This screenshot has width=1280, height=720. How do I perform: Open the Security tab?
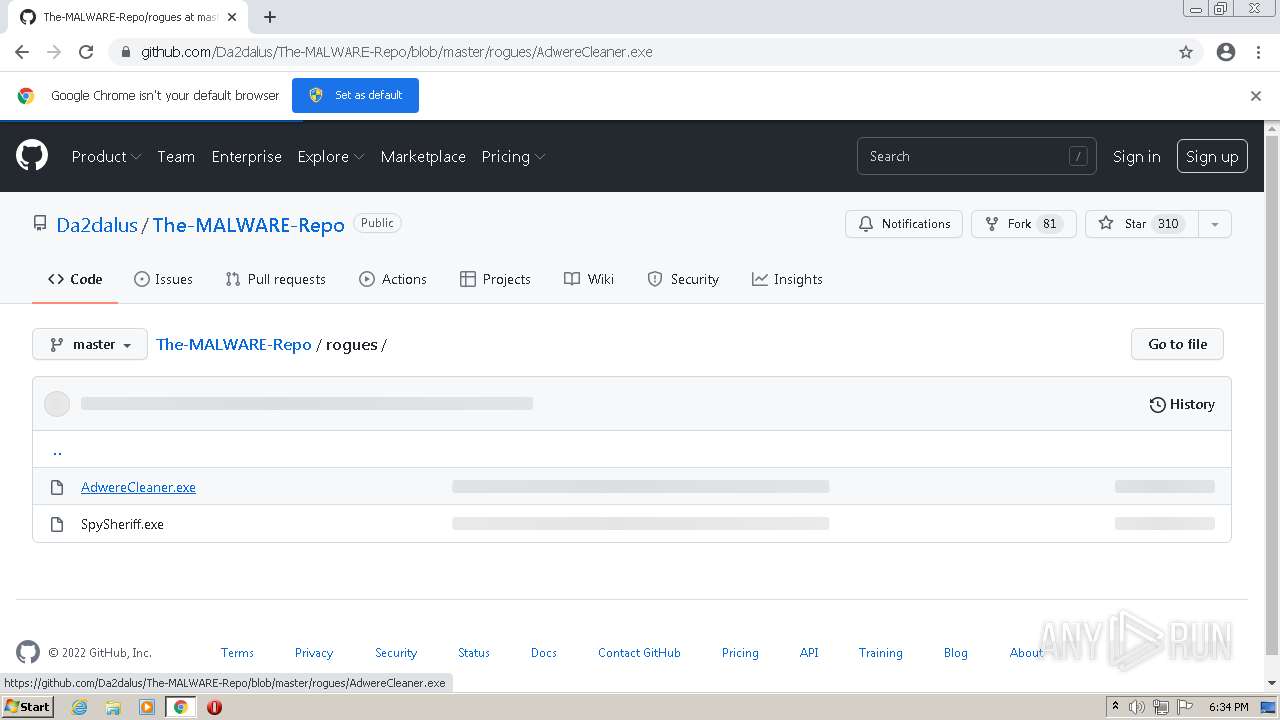tap(683, 279)
